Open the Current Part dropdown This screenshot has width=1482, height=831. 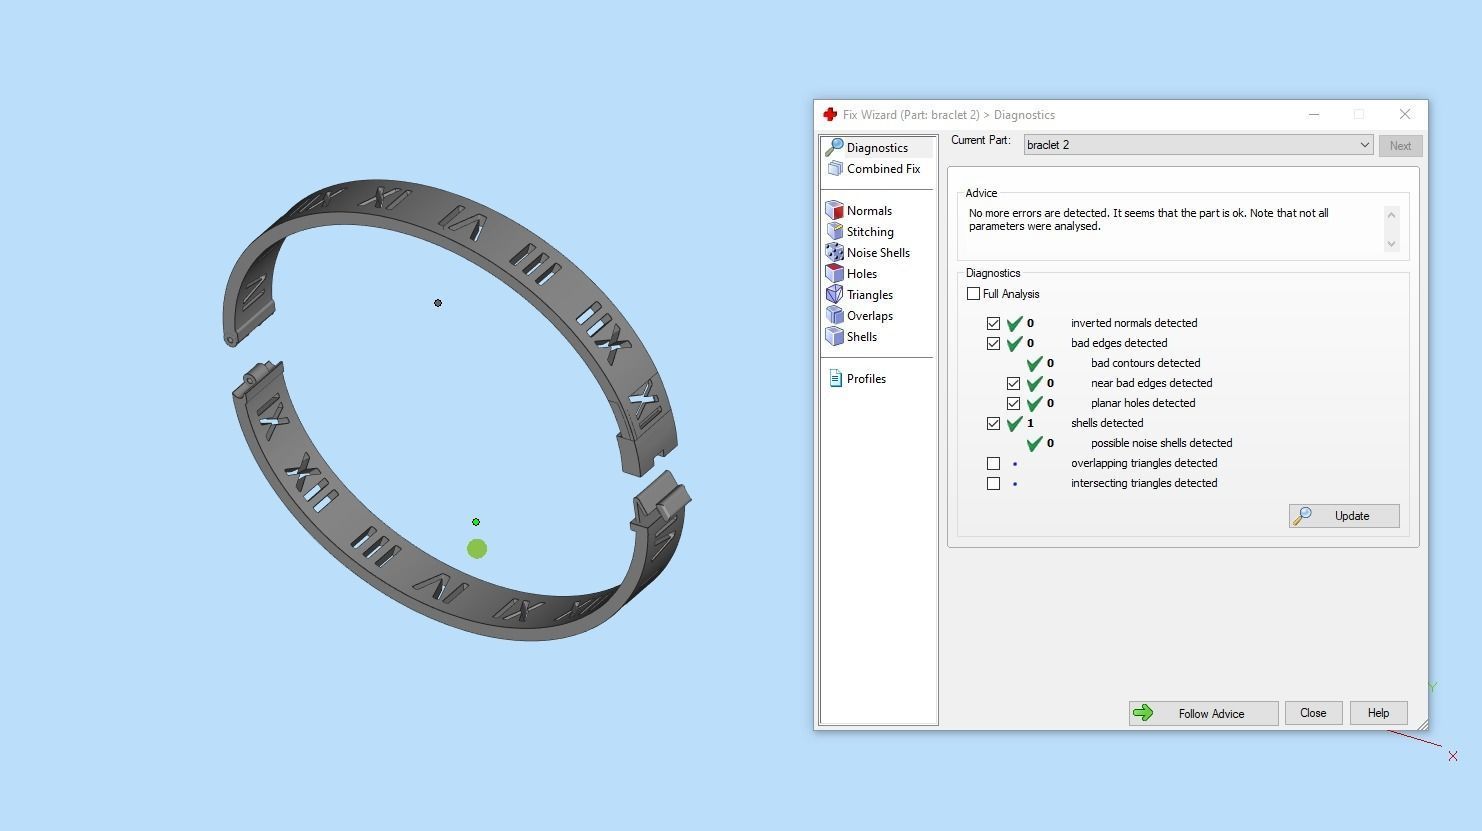pyautogui.click(x=1198, y=145)
